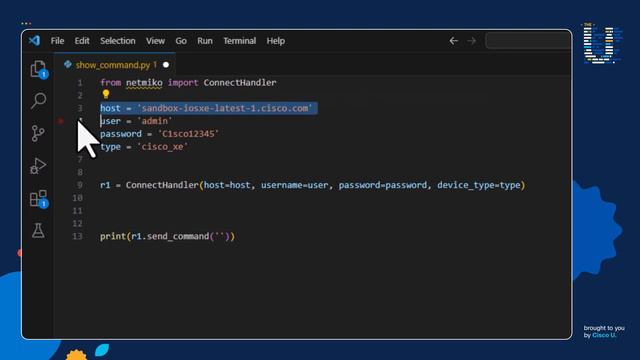The height and width of the screenshot is (360, 640).
Task: Click the 'cisco_xe' type string
Action: pyautogui.click(x=162, y=147)
